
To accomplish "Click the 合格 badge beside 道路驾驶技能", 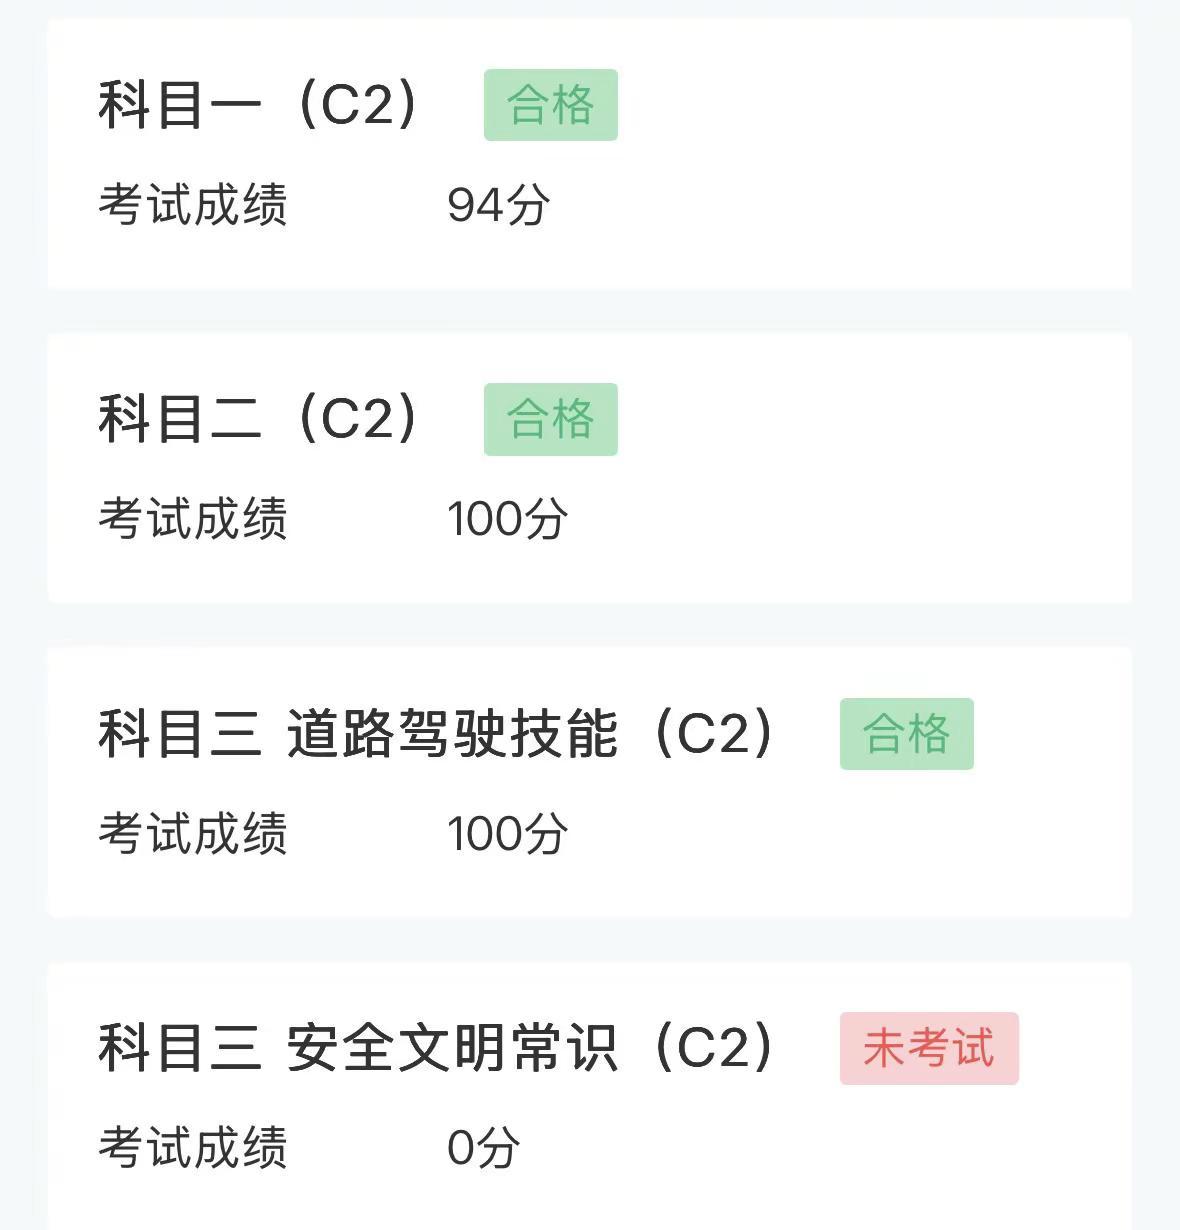I will (x=906, y=734).
